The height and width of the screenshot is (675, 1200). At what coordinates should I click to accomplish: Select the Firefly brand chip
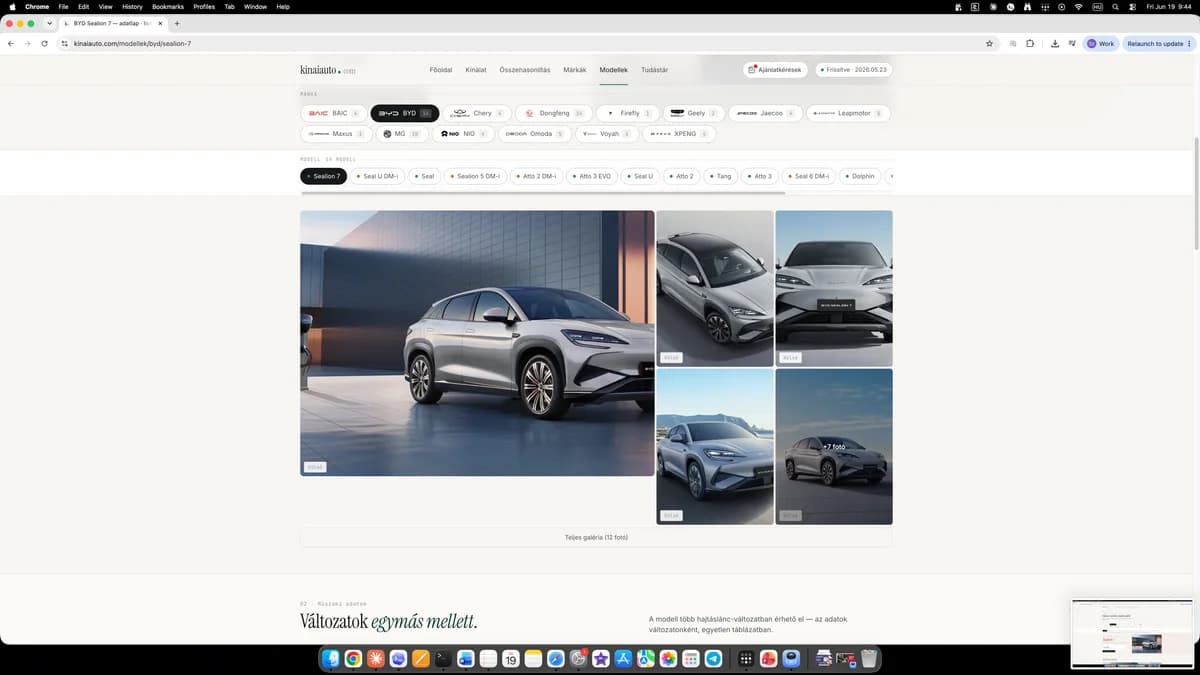point(628,113)
